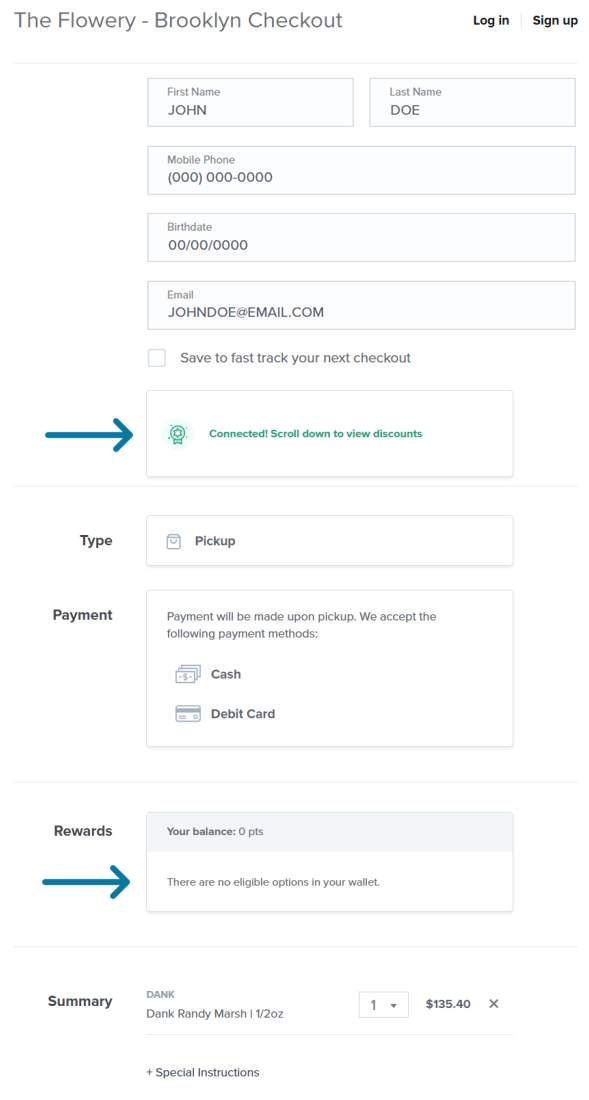Click the Pickup shopping bag icon
Viewport: 589px width, 1100px height.
pos(174,541)
